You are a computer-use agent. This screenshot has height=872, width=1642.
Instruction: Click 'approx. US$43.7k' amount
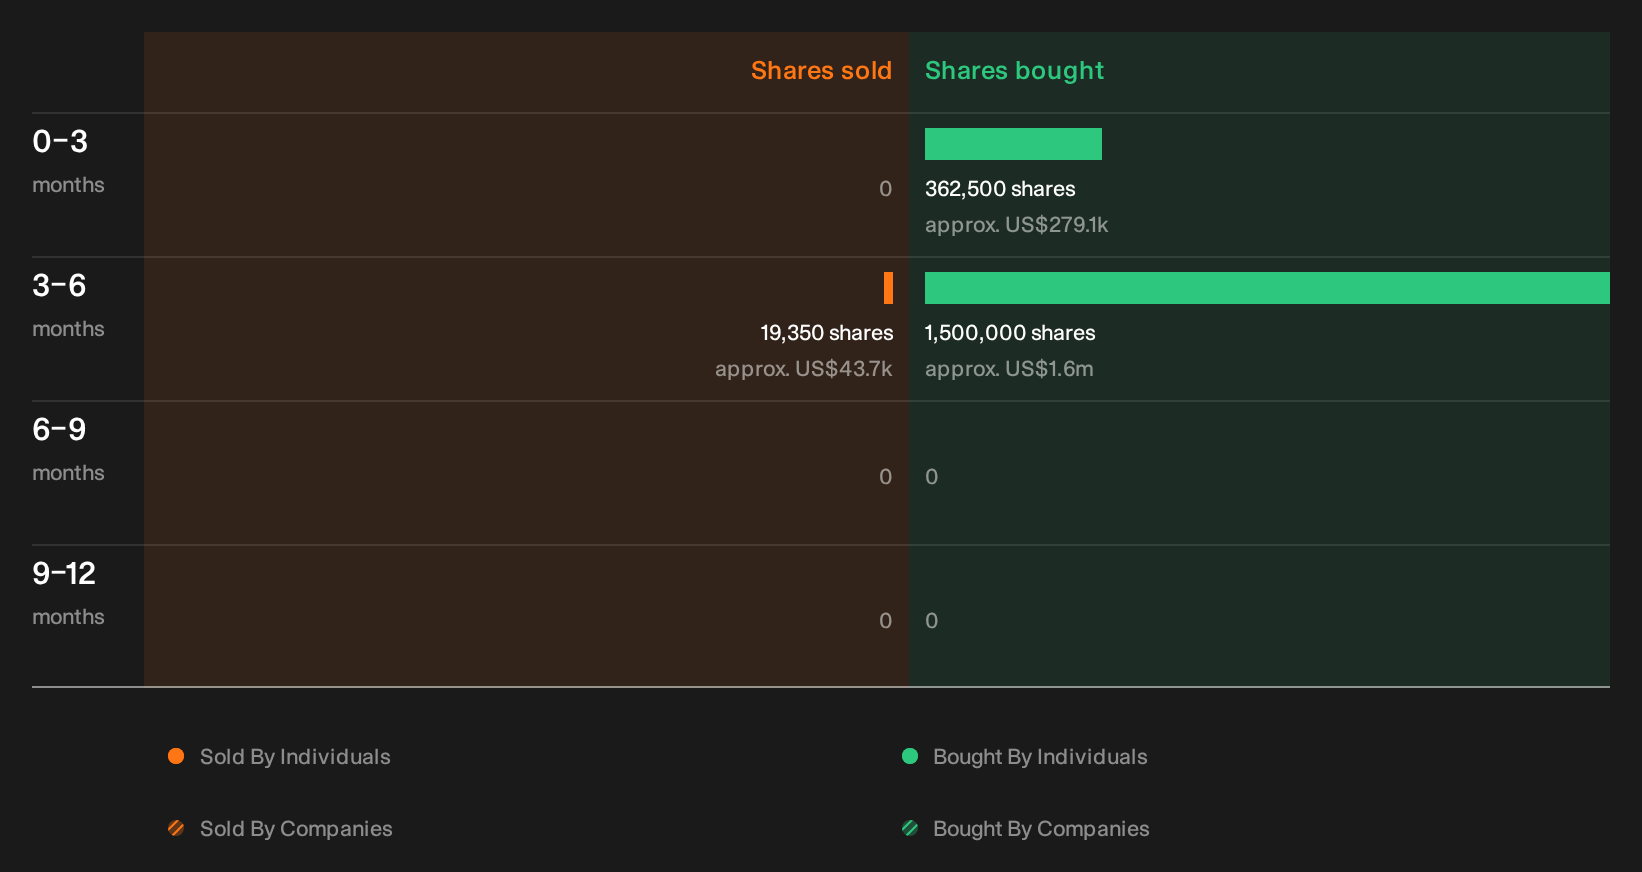(804, 369)
